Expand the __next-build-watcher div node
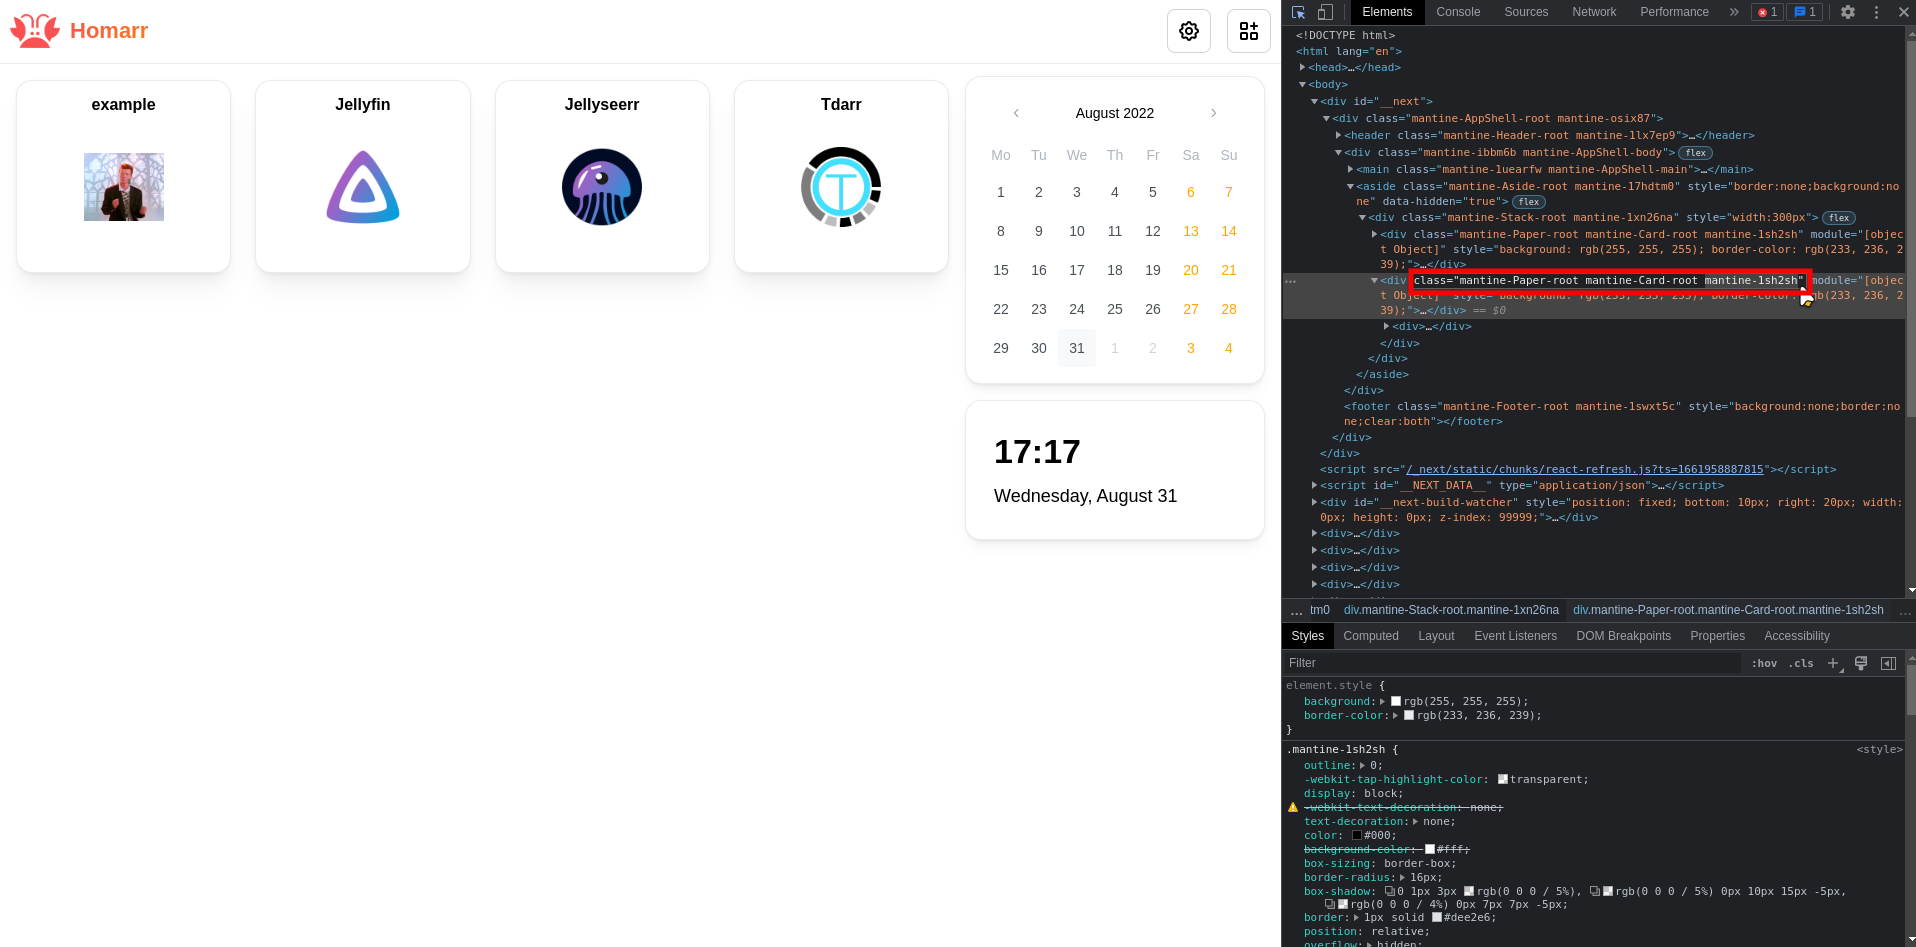 tap(1314, 503)
